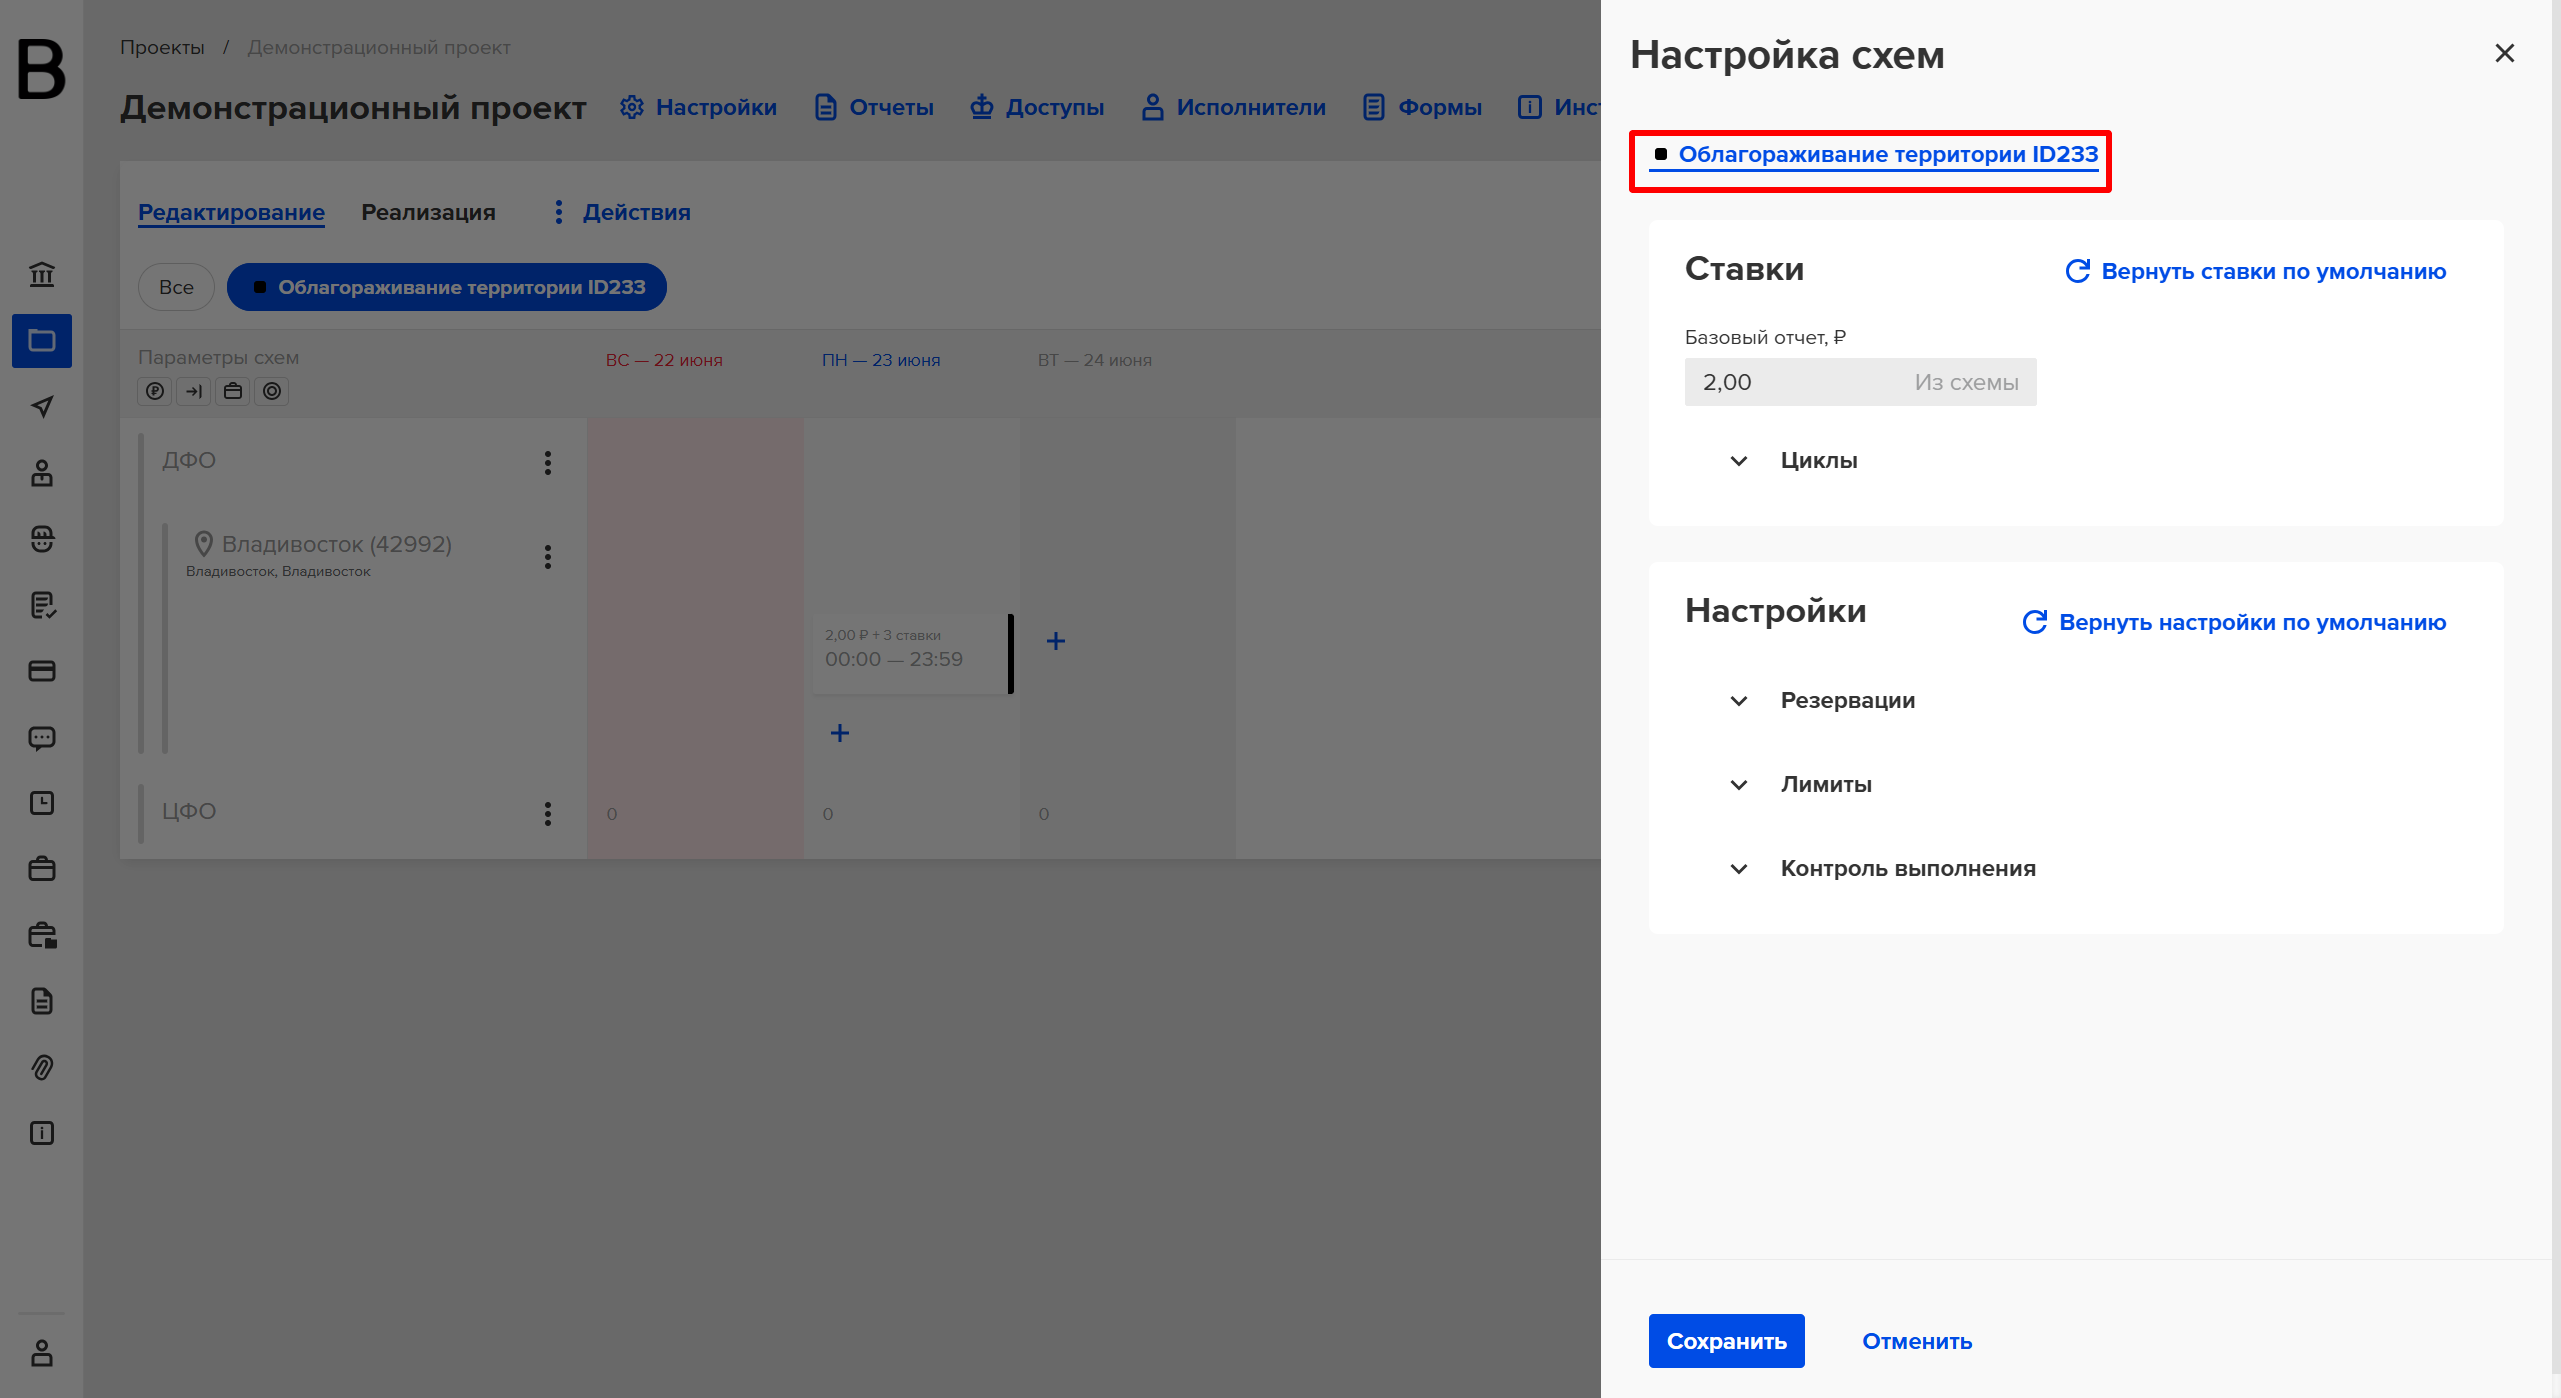Open three-dot menu for Владивосток row
Viewport: 2561px width, 1398px height.
(x=548, y=557)
